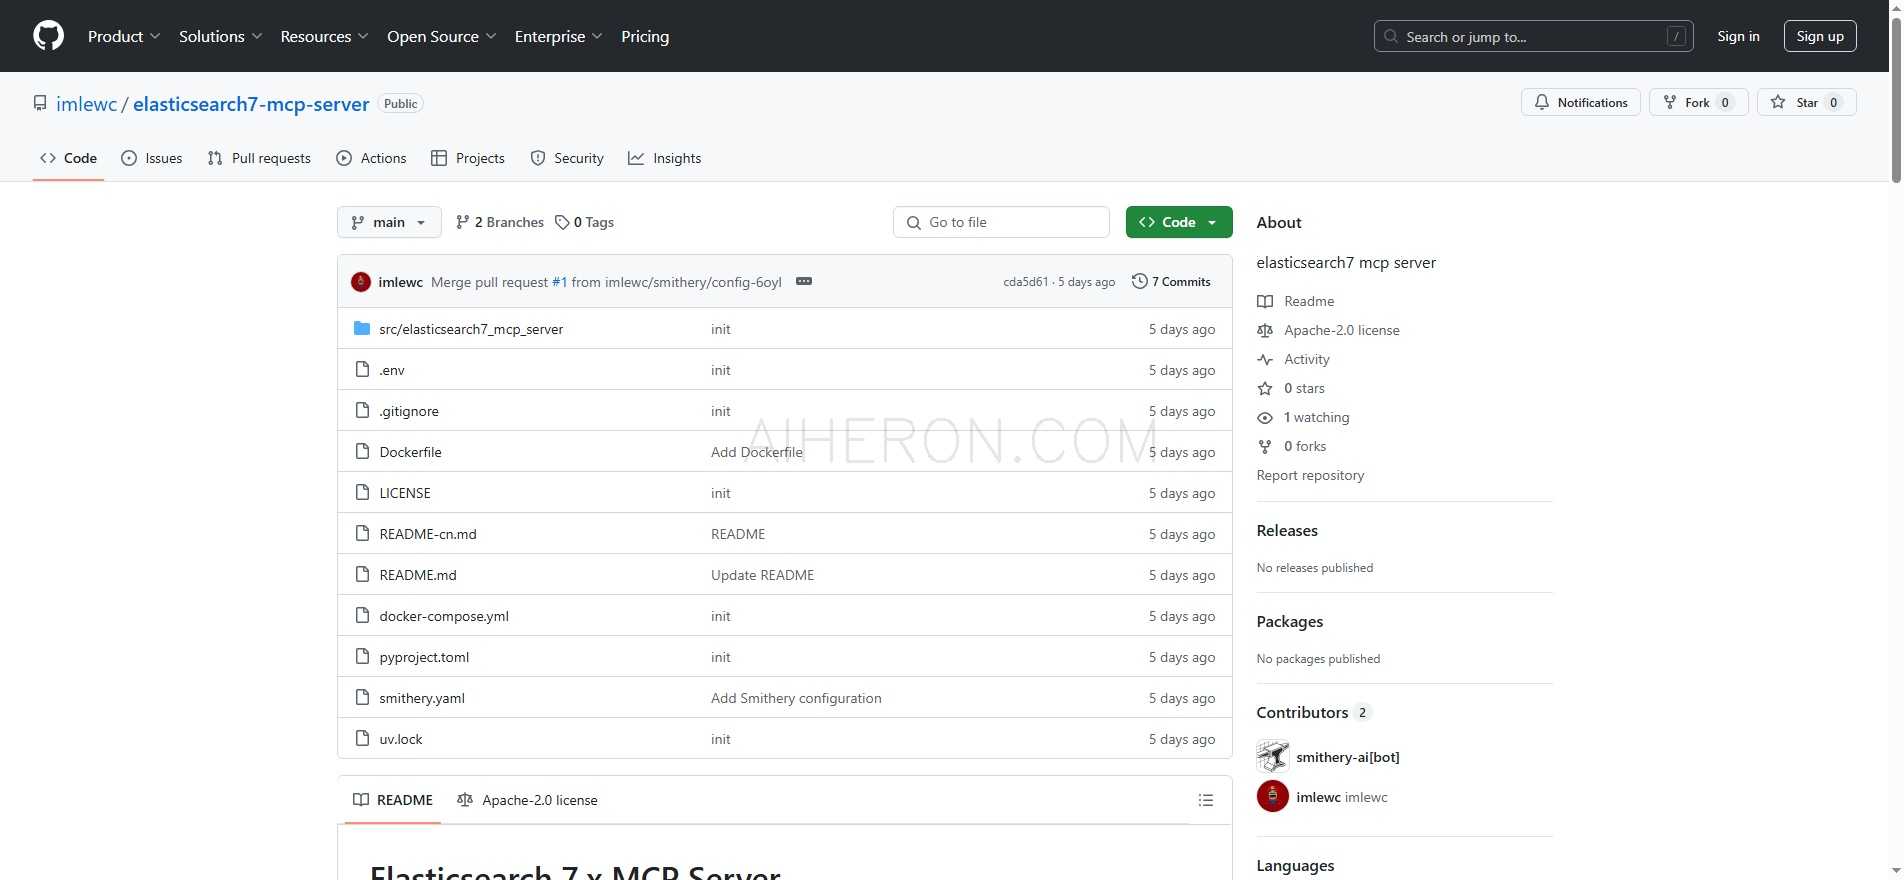Click the stars icon in About section
The height and width of the screenshot is (880, 1904).
1265,388
